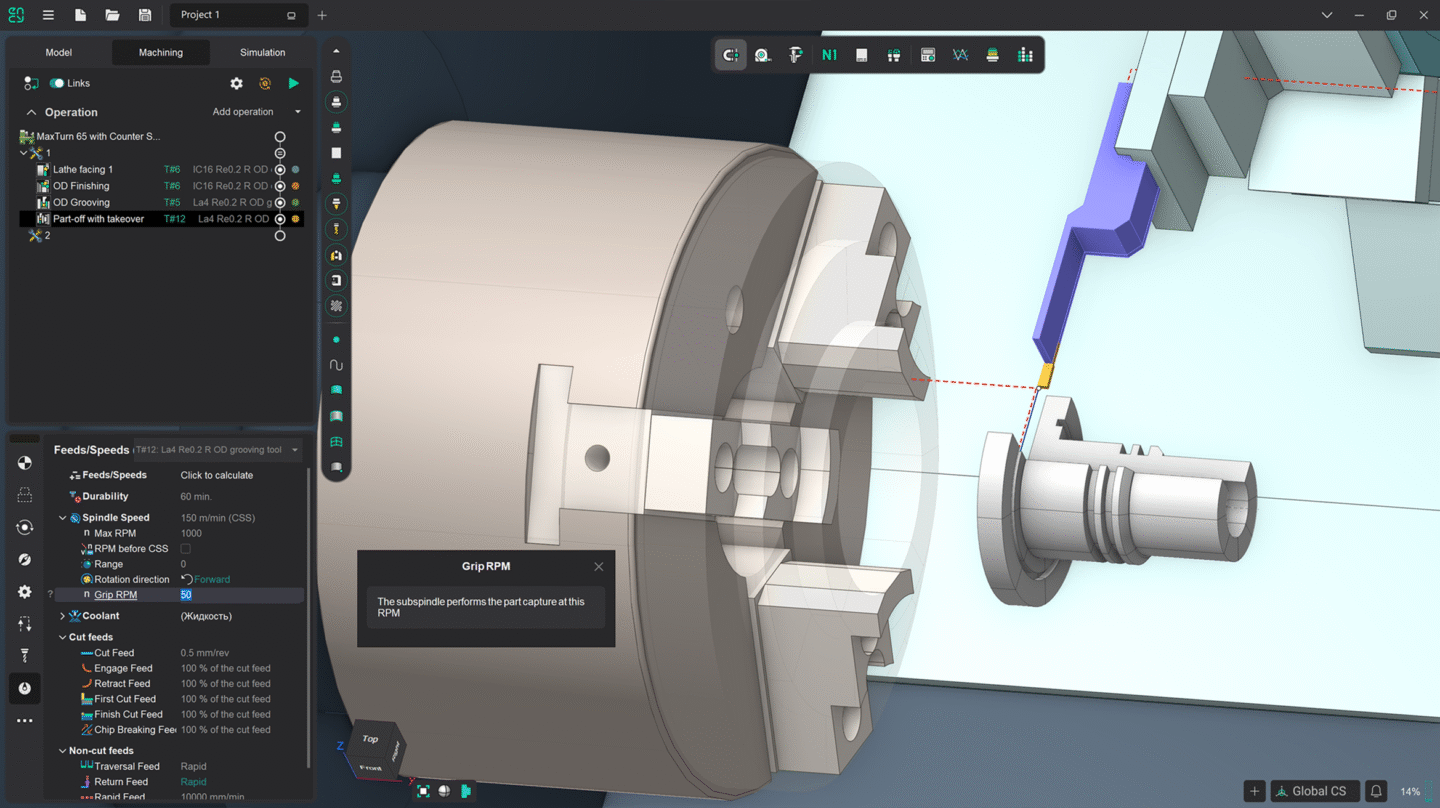Select the caliper measurement icon in top toolbar
1440x808 pixels.
pos(795,55)
